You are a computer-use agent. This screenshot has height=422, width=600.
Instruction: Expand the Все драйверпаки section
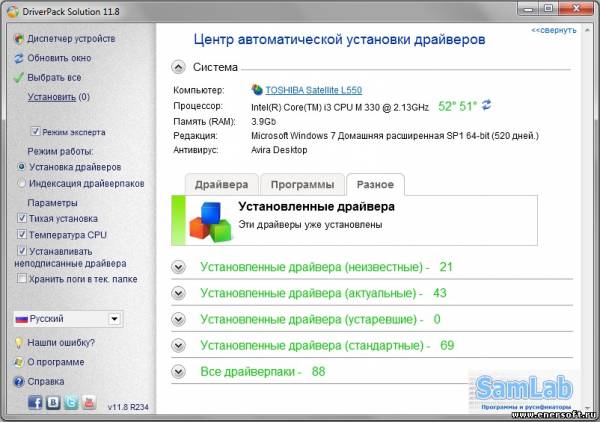178,371
